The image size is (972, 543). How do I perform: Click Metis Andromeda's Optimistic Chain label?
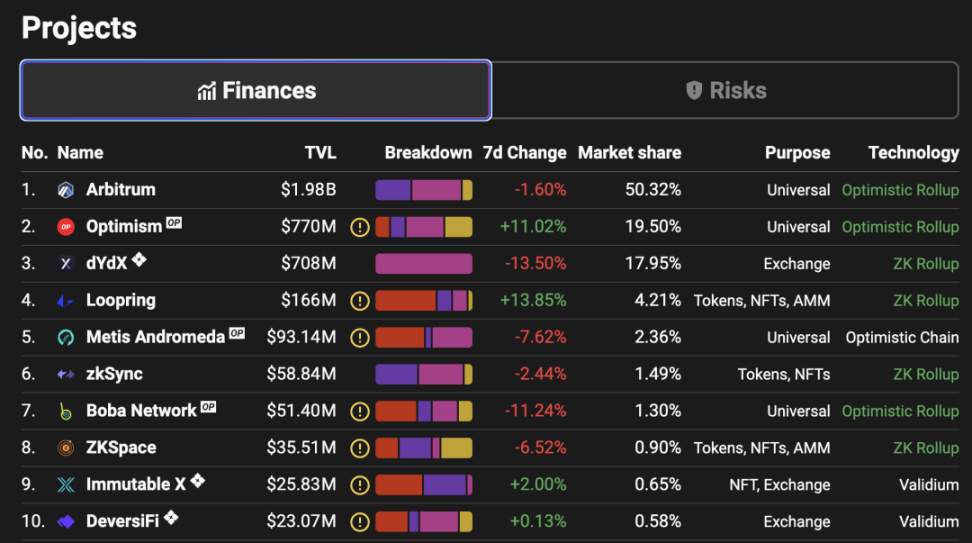(x=902, y=338)
